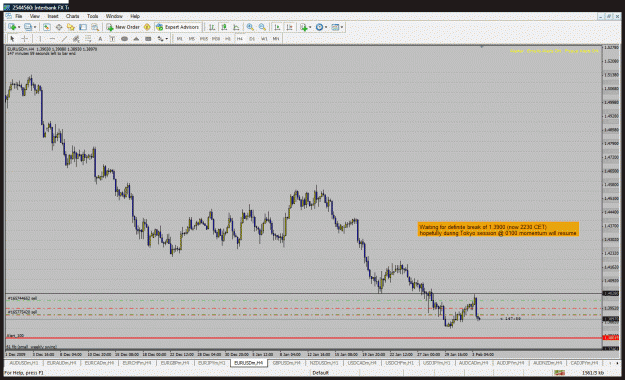This screenshot has width=625, height=380.
Task: Open the Charts menu
Action: point(72,16)
